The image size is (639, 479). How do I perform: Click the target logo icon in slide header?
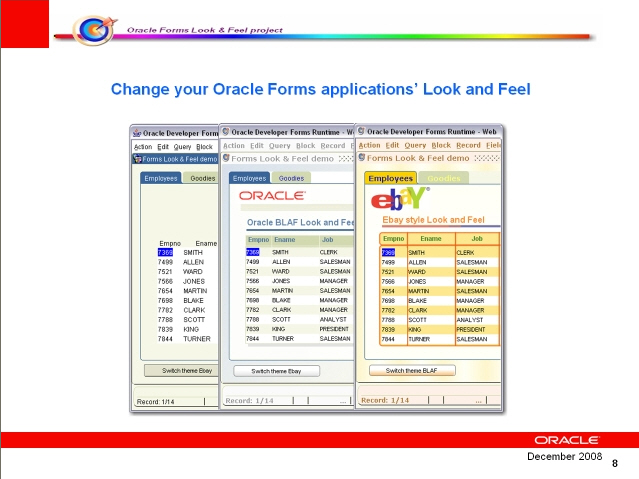(x=94, y=30)
